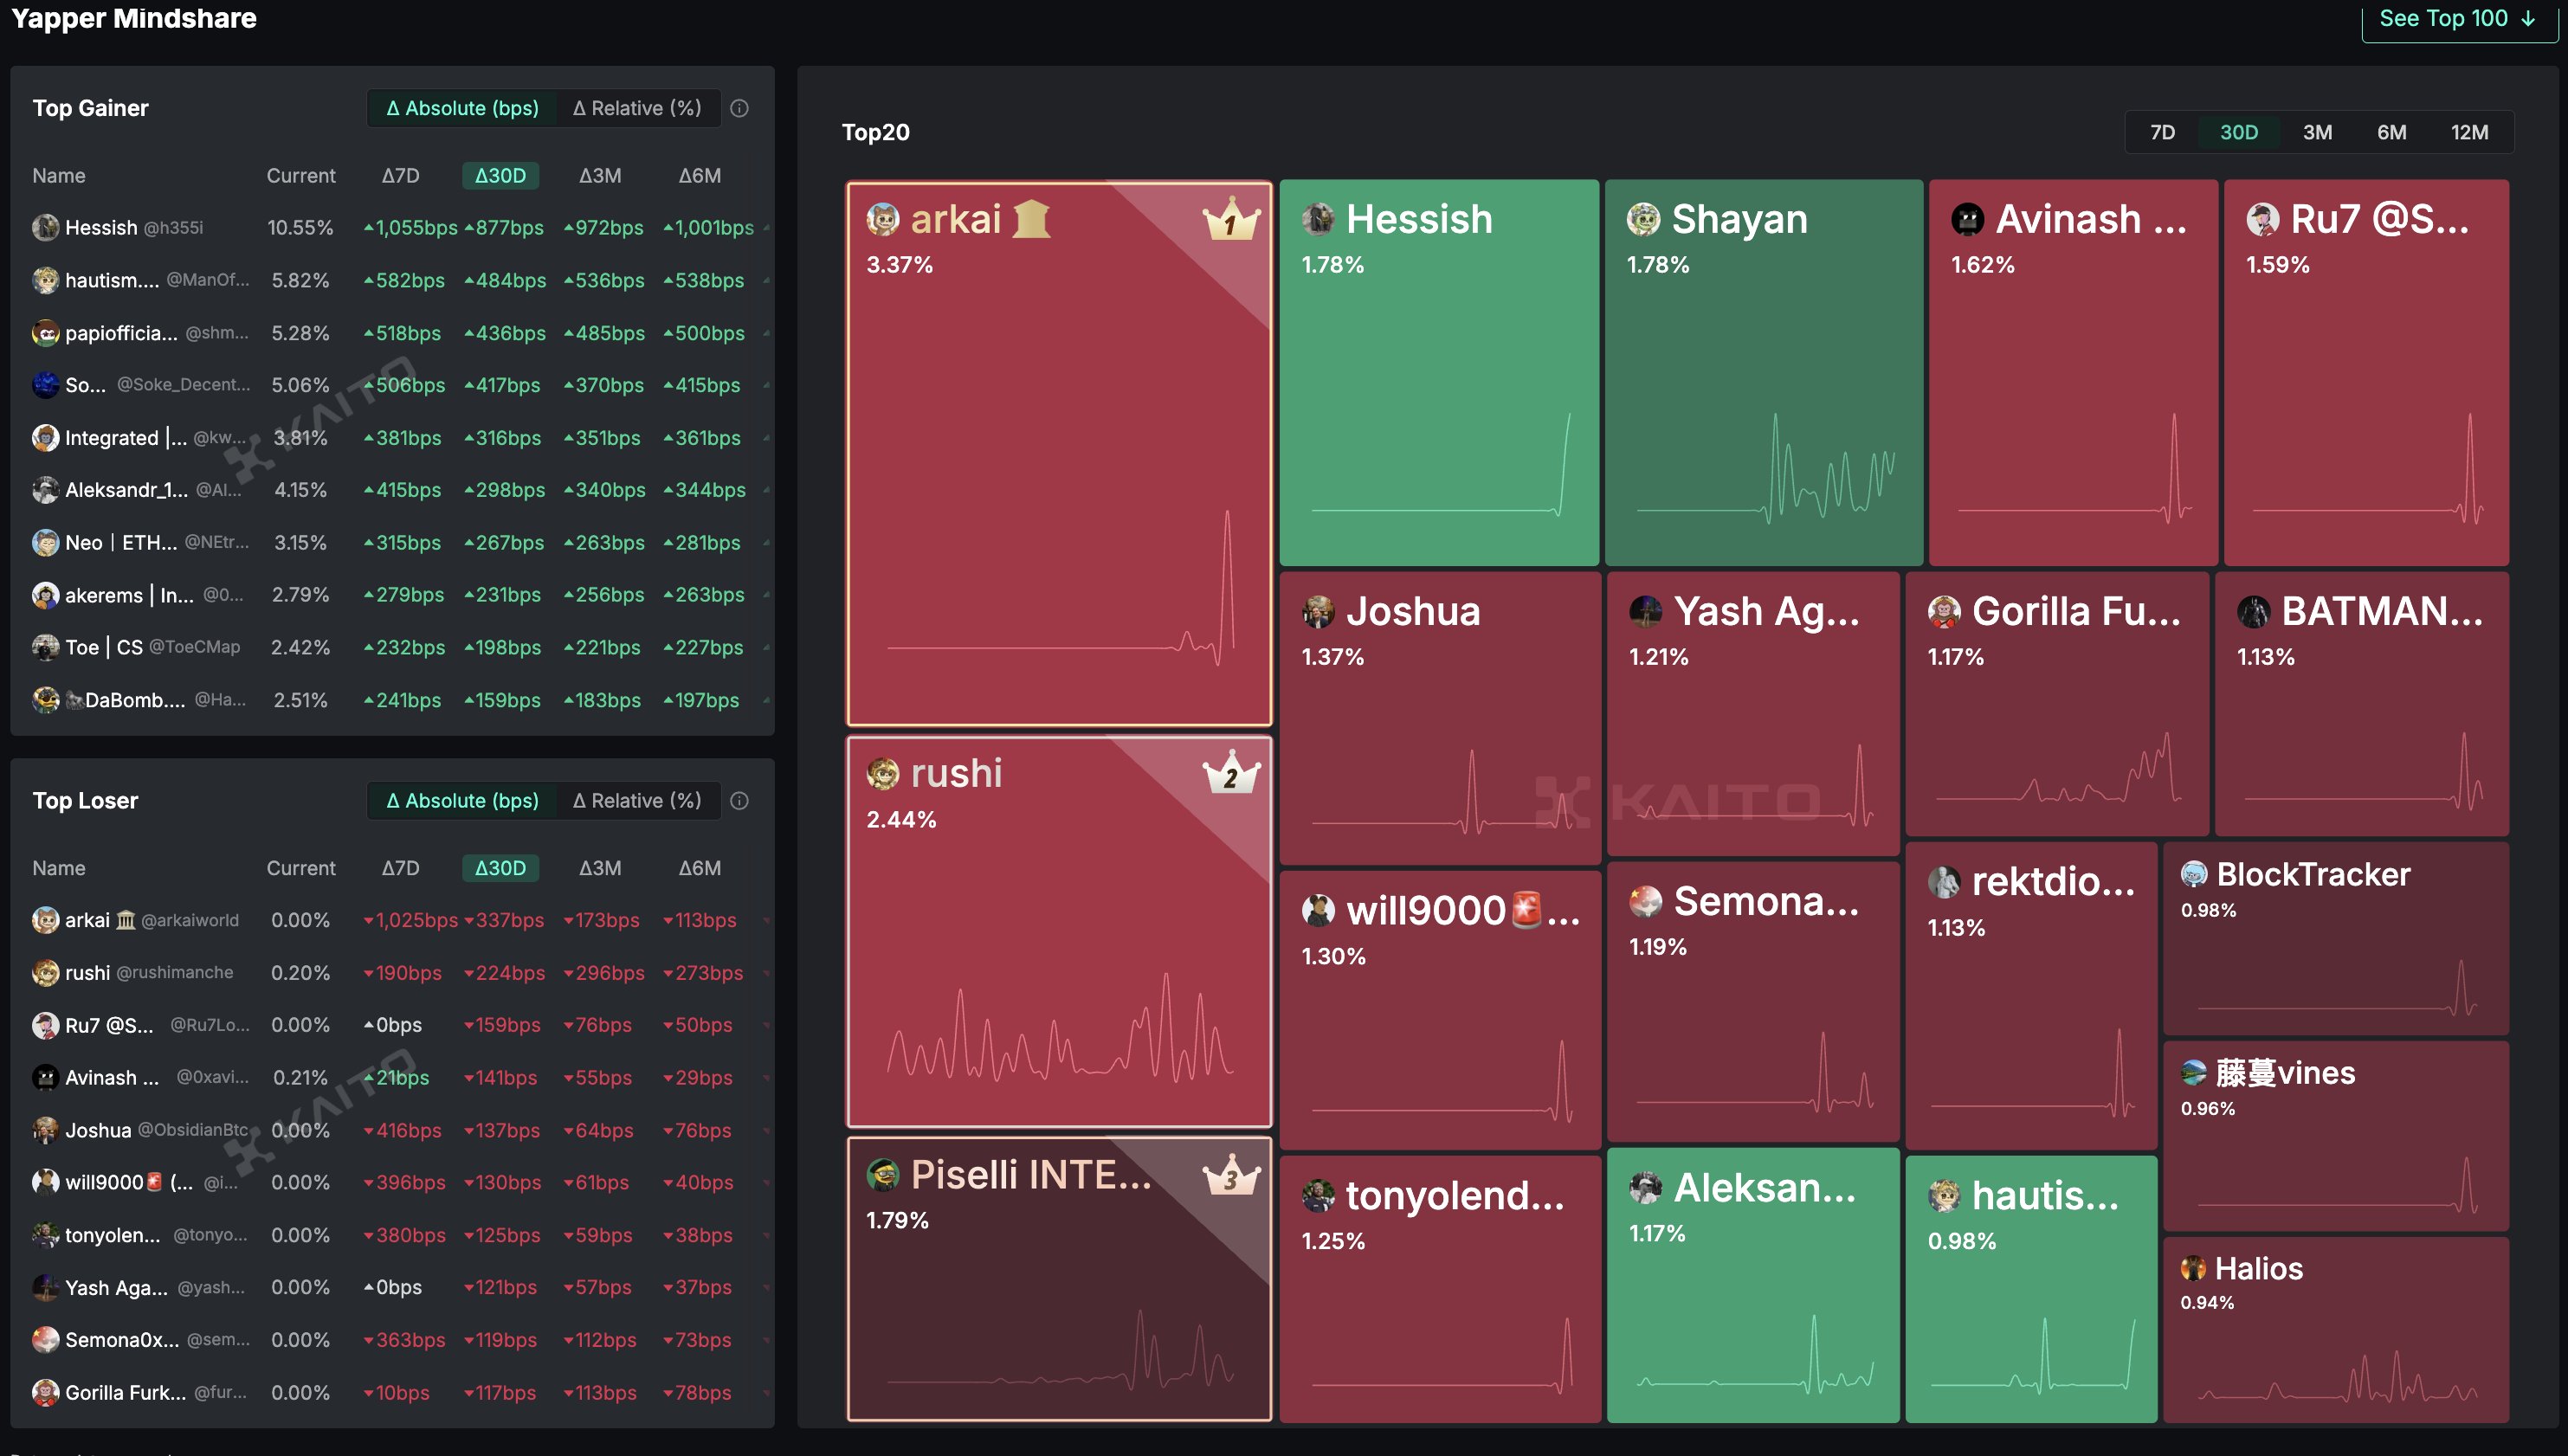The width and height of the screenshot is (2568, 1456).
Task: Sort Top Gainer by Δ7D column
Action: tap(400, 176)
